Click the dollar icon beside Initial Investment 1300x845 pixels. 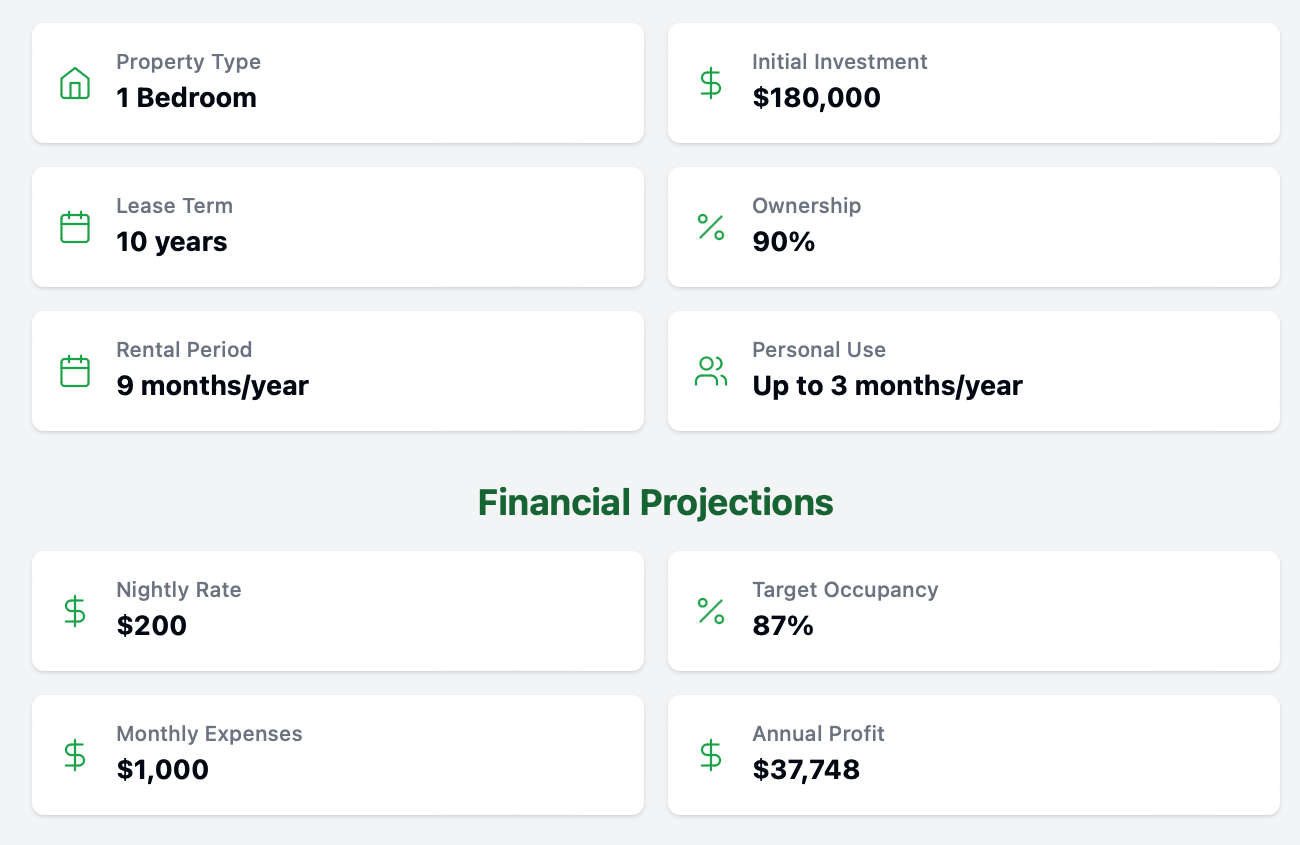[711, 83]
